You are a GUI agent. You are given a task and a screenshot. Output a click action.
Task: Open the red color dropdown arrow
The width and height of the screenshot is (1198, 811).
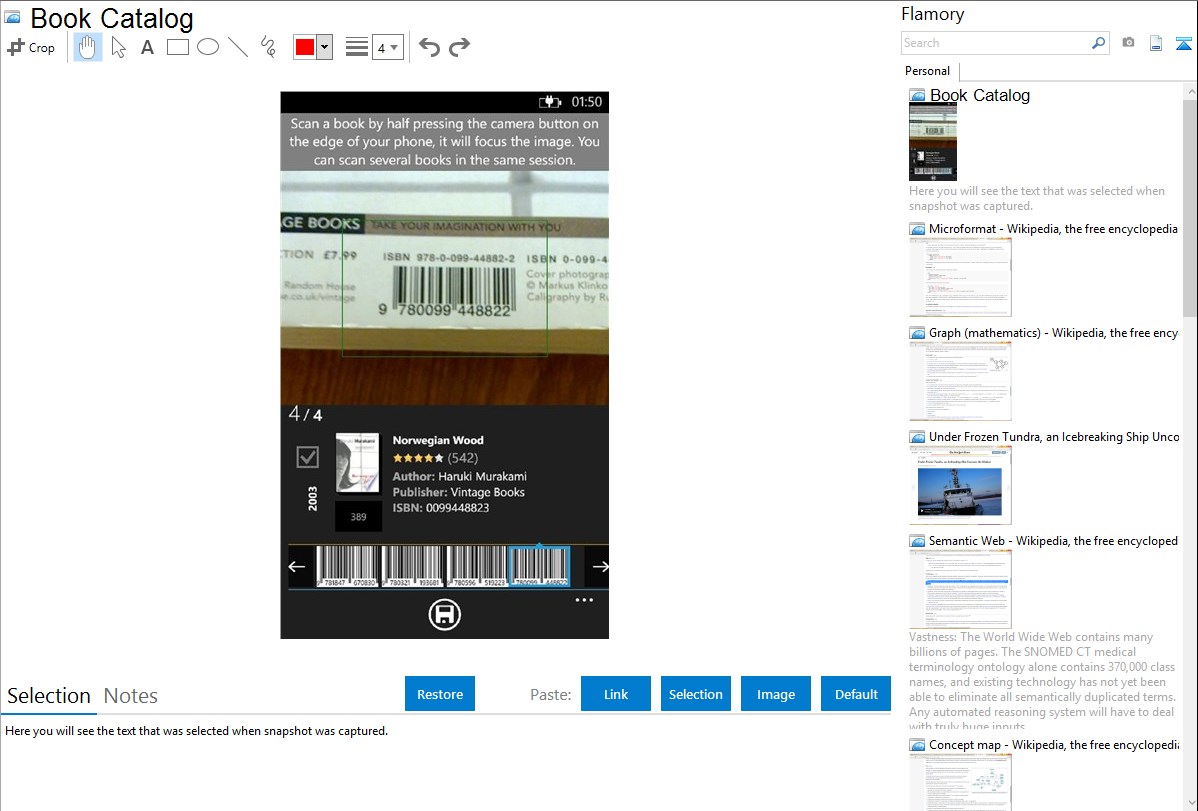(325, 47)
